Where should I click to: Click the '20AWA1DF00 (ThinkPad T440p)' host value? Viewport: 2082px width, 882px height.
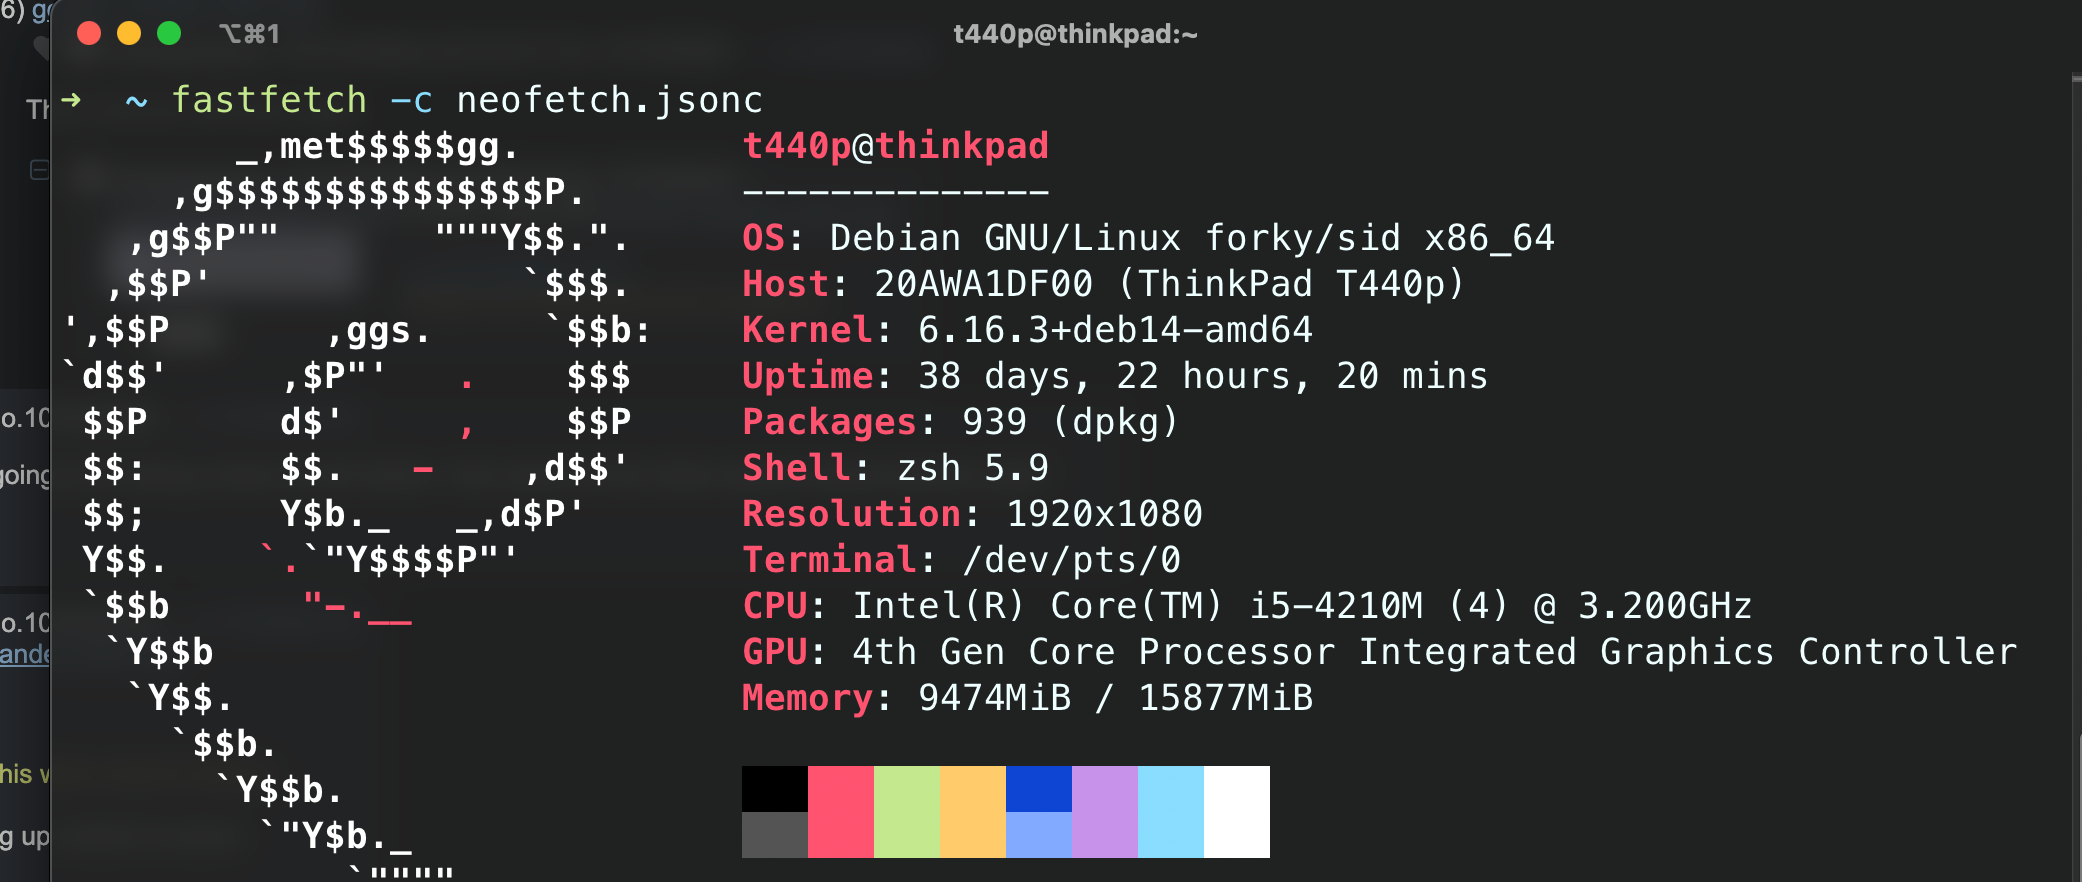tap(1169, 284)
